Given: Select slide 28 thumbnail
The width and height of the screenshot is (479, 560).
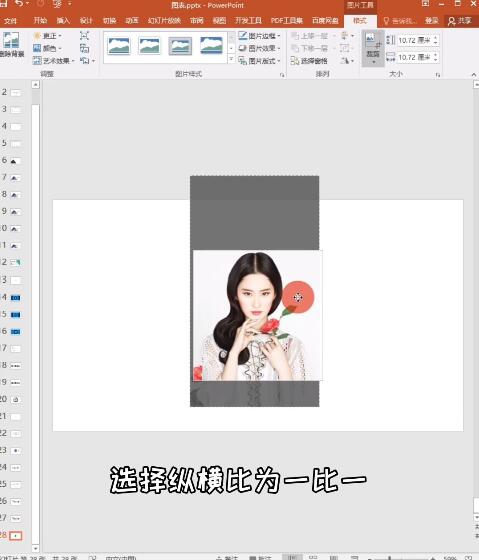Looking at the screenshot, I should pyautogui.click(x=16, y=536).
